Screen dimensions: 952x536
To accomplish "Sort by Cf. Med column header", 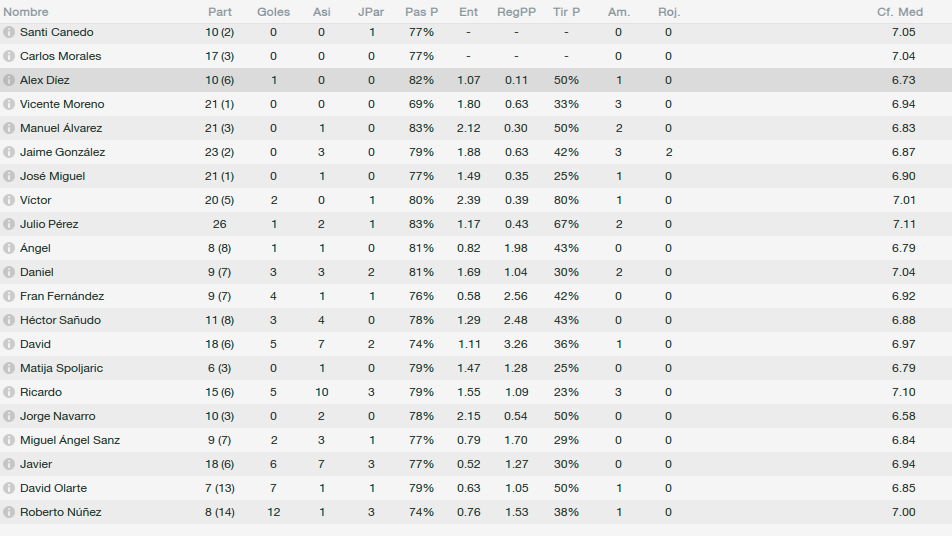I will pos(900,12).
